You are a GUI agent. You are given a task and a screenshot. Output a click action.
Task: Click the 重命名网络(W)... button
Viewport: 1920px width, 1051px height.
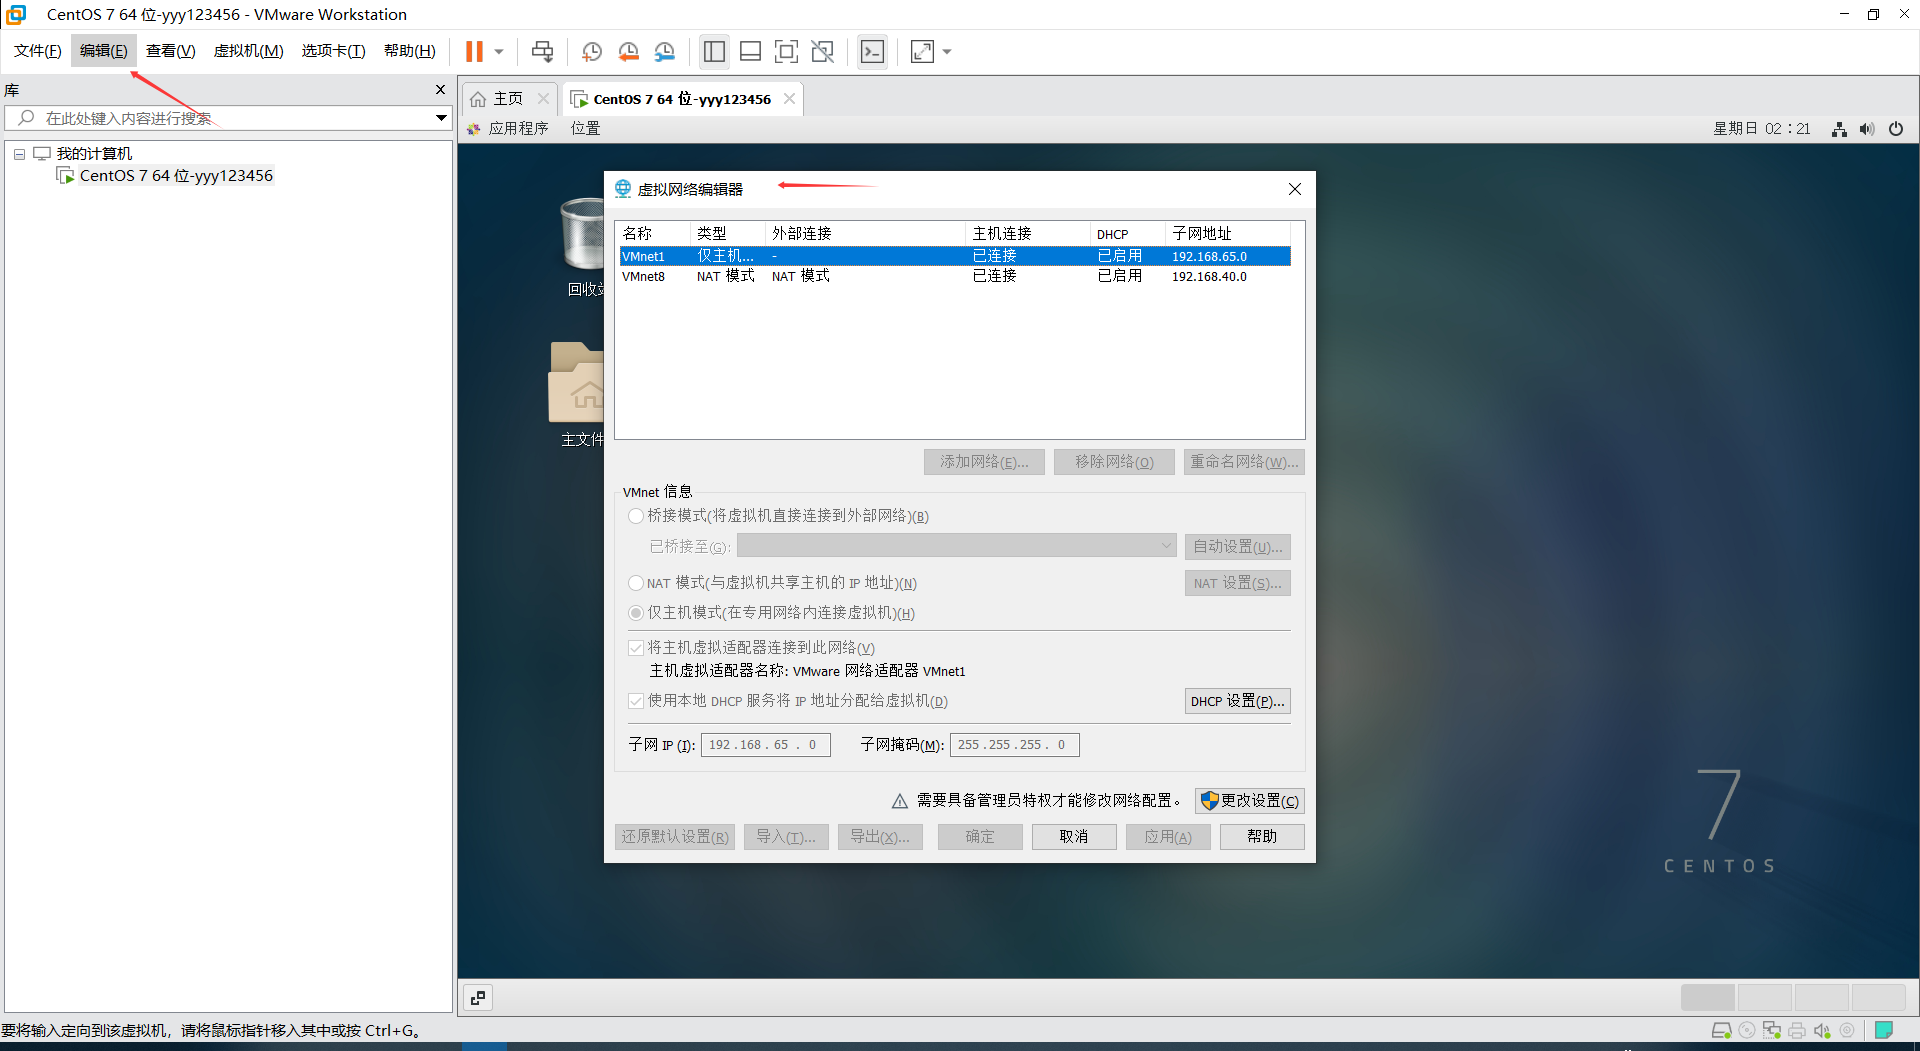pos(1244,462)
